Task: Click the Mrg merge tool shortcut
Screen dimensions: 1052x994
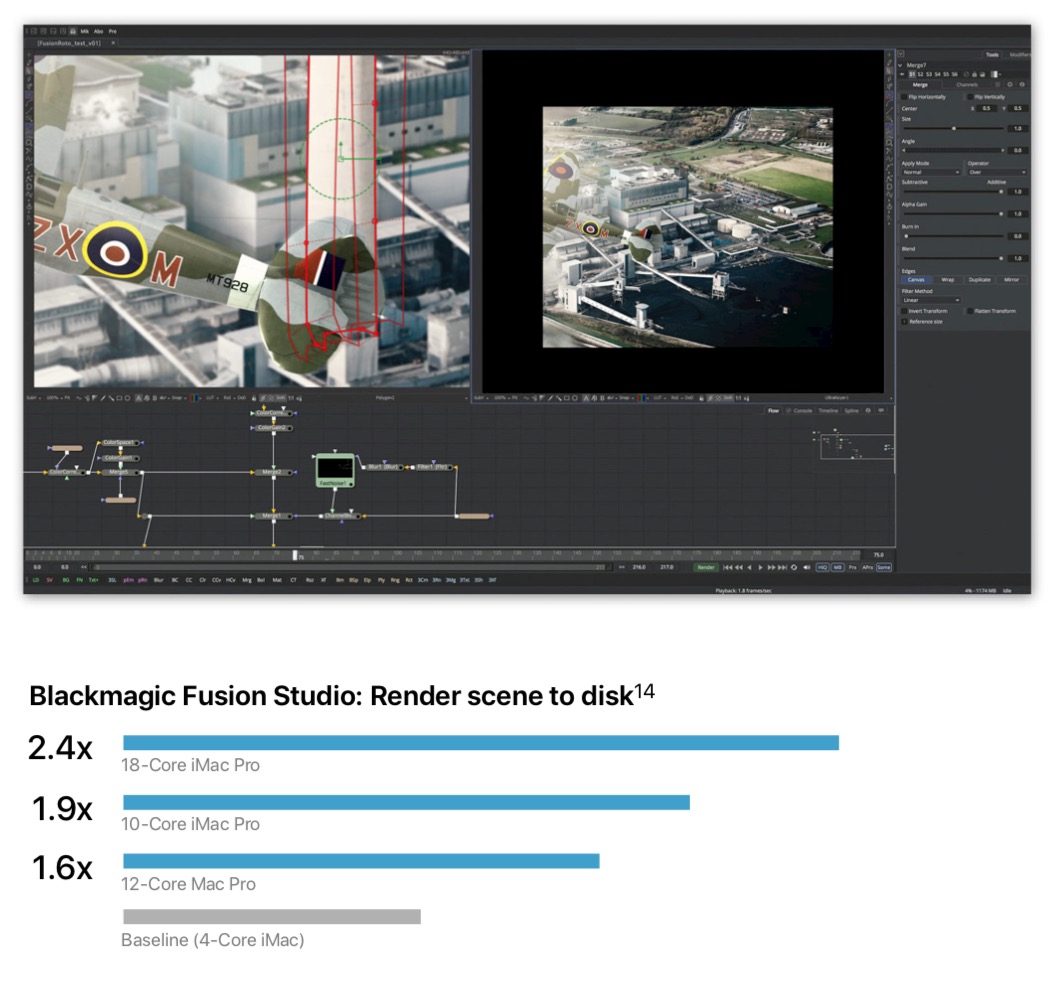Action: 247,579
